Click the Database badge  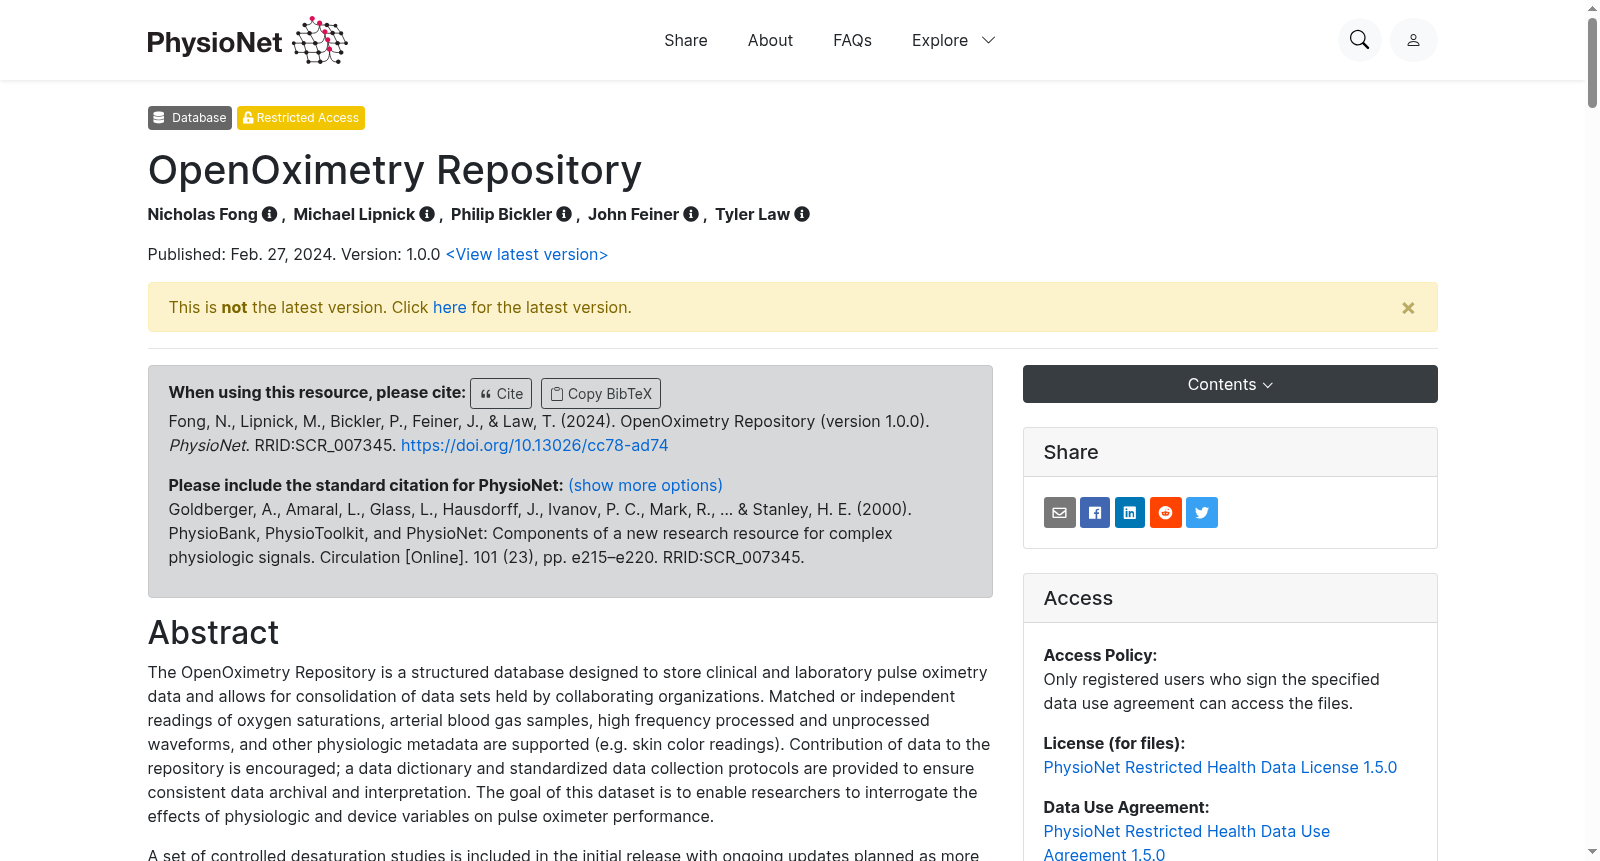coord(190,118)
